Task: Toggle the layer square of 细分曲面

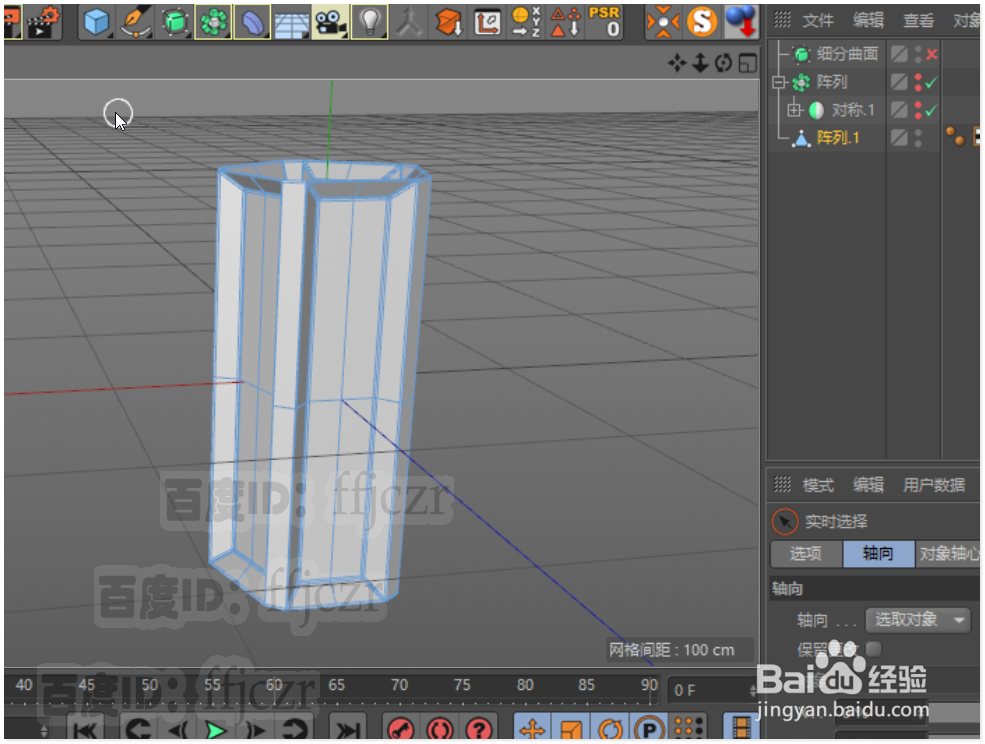Action: [x=899, y=55]
